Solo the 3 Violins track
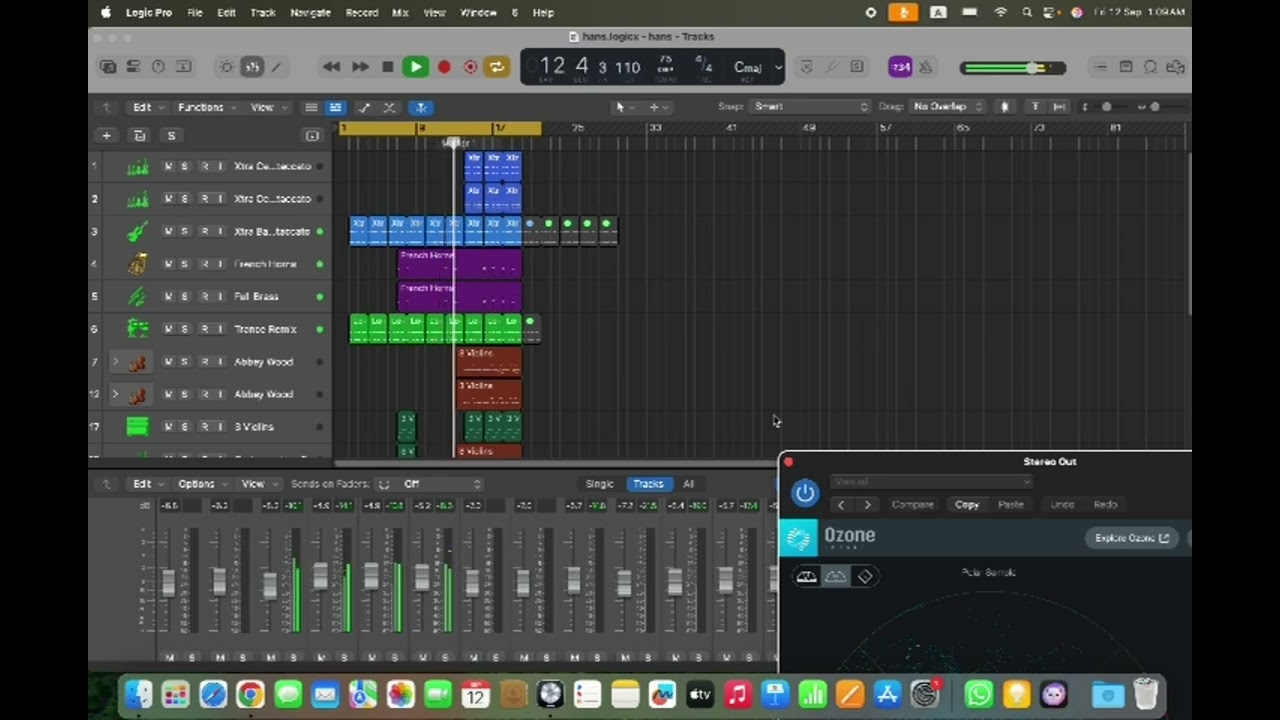1280x720 pixels. click(x=184, y=427)
